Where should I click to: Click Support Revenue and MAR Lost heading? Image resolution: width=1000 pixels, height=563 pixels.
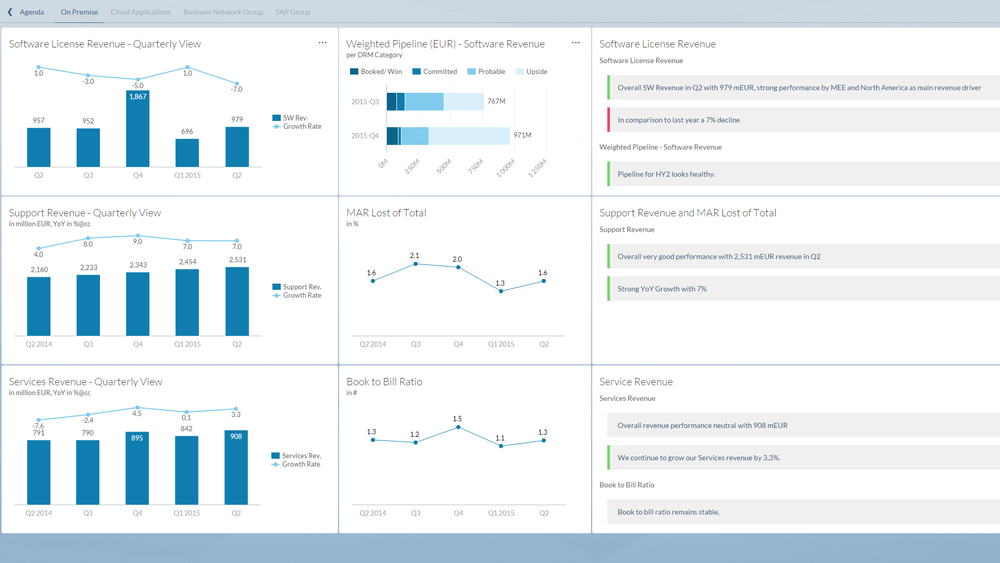(688, 213)
